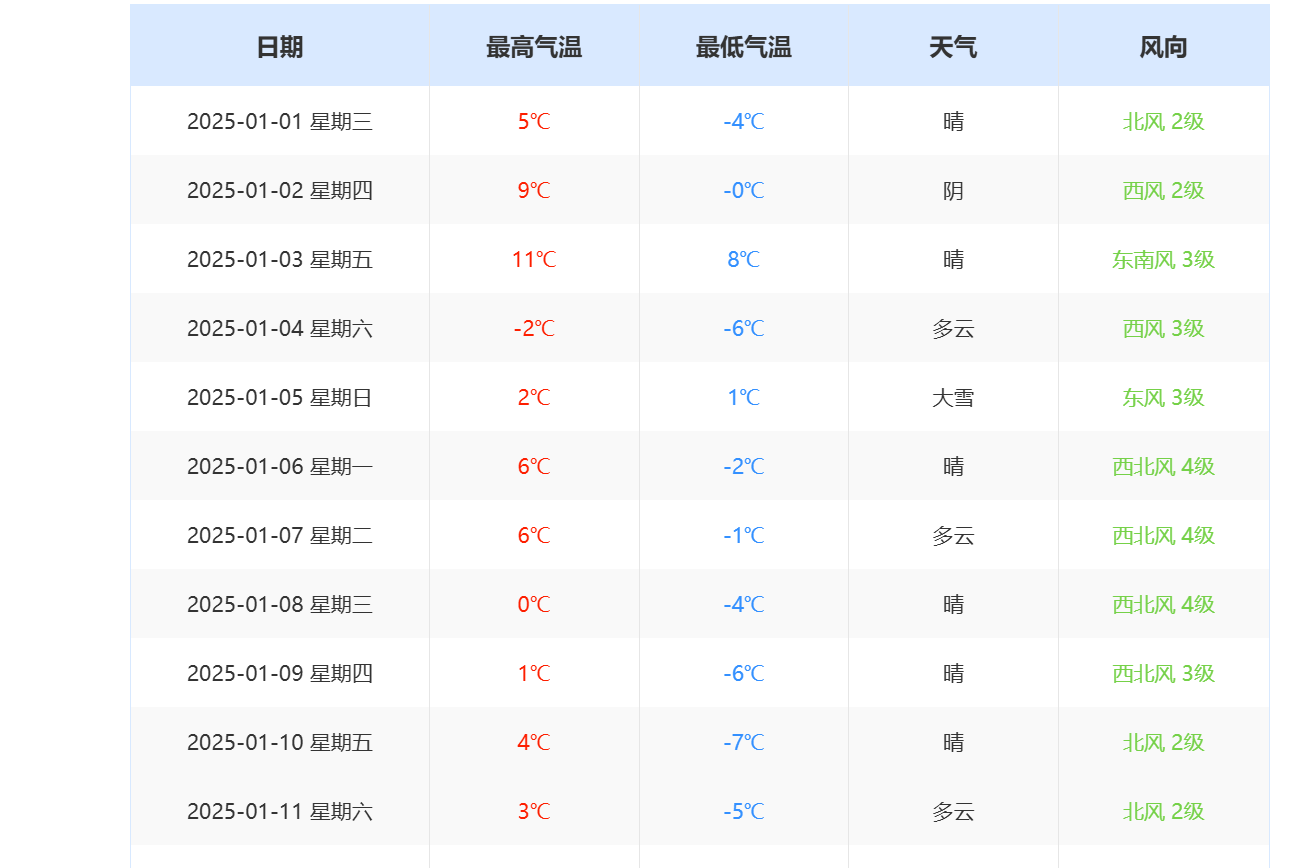The height and width of the screenshot is (868, 1291).
Task: Click wind 东南风 3级 for 2025-01-03
Action: coord(1163,259)
